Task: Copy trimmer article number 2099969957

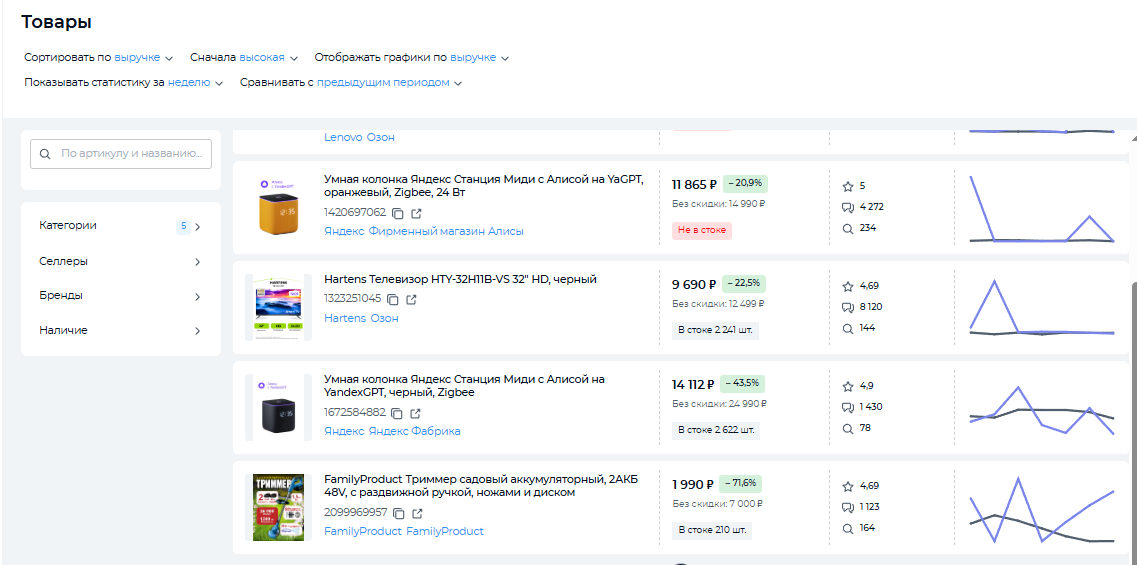Action: click(399, 513)
